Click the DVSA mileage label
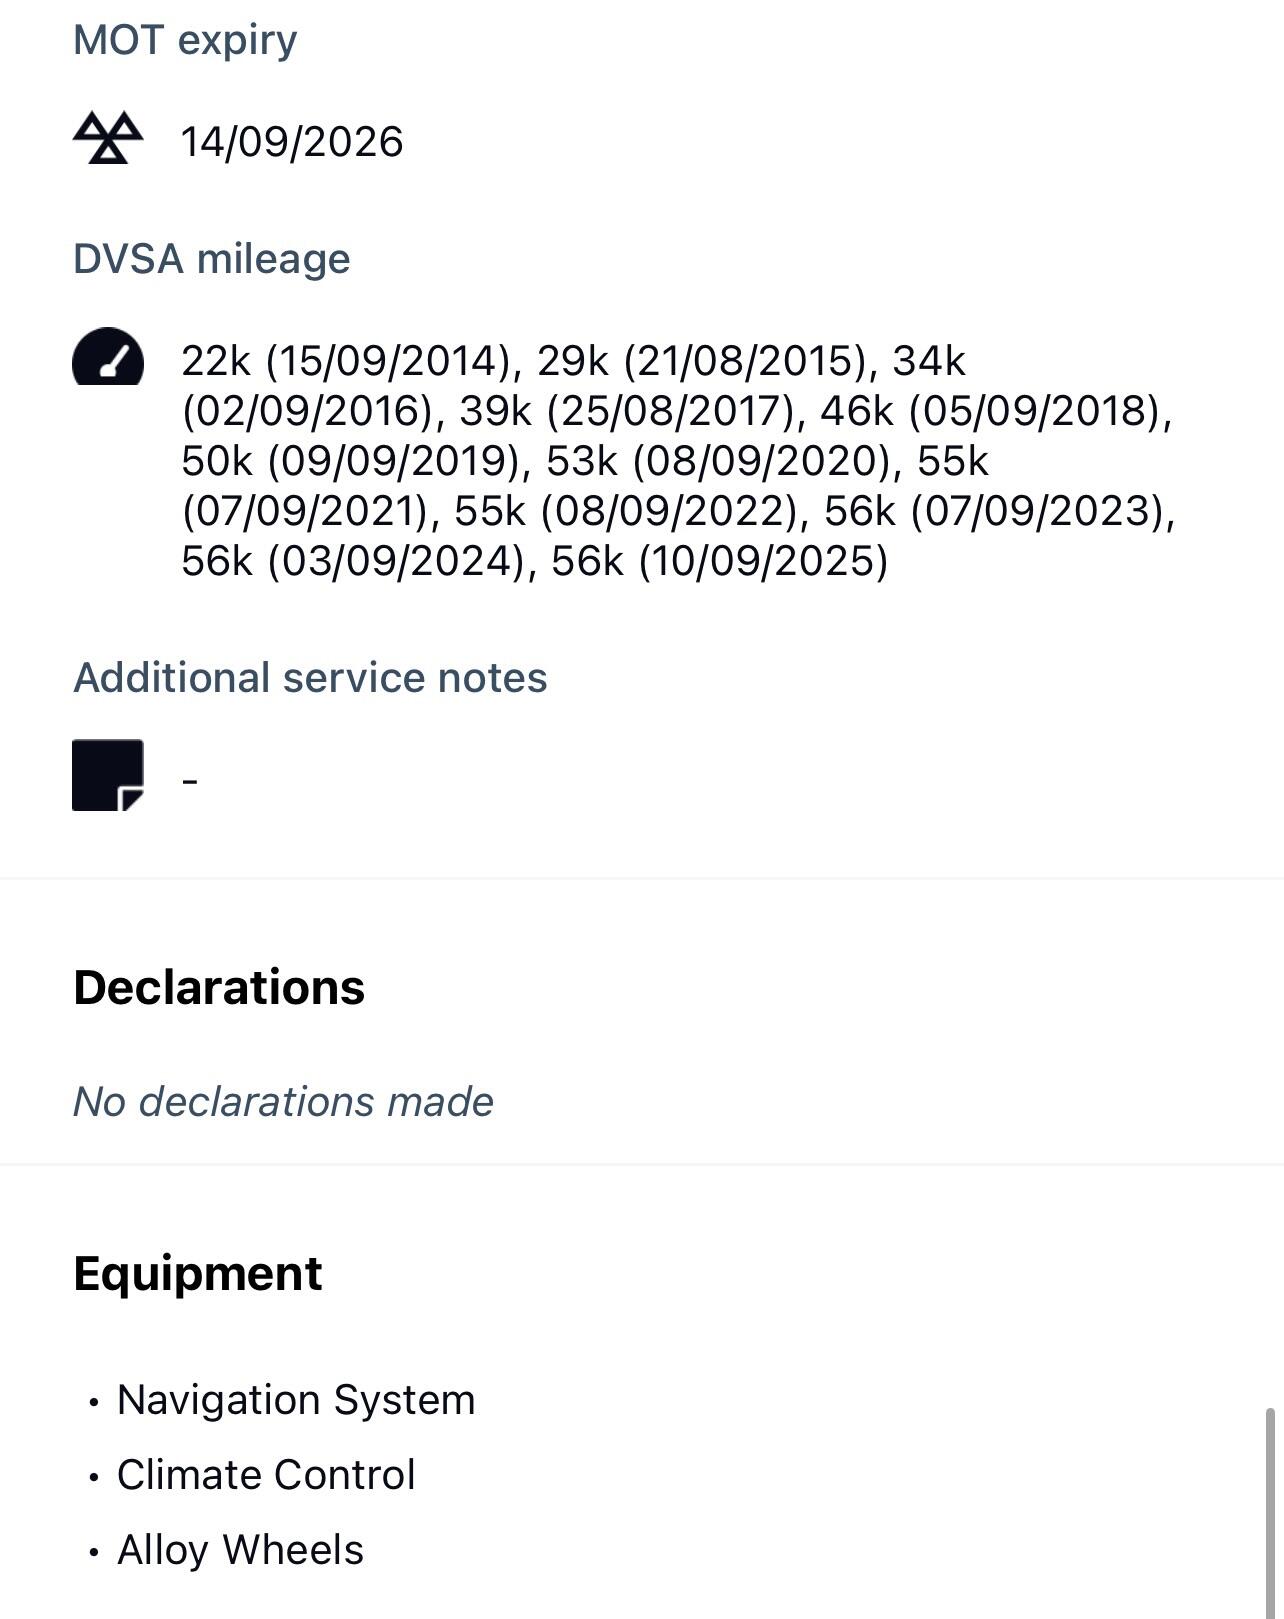The width and height of the screenshot is (1284, 1619). (212, 259)
